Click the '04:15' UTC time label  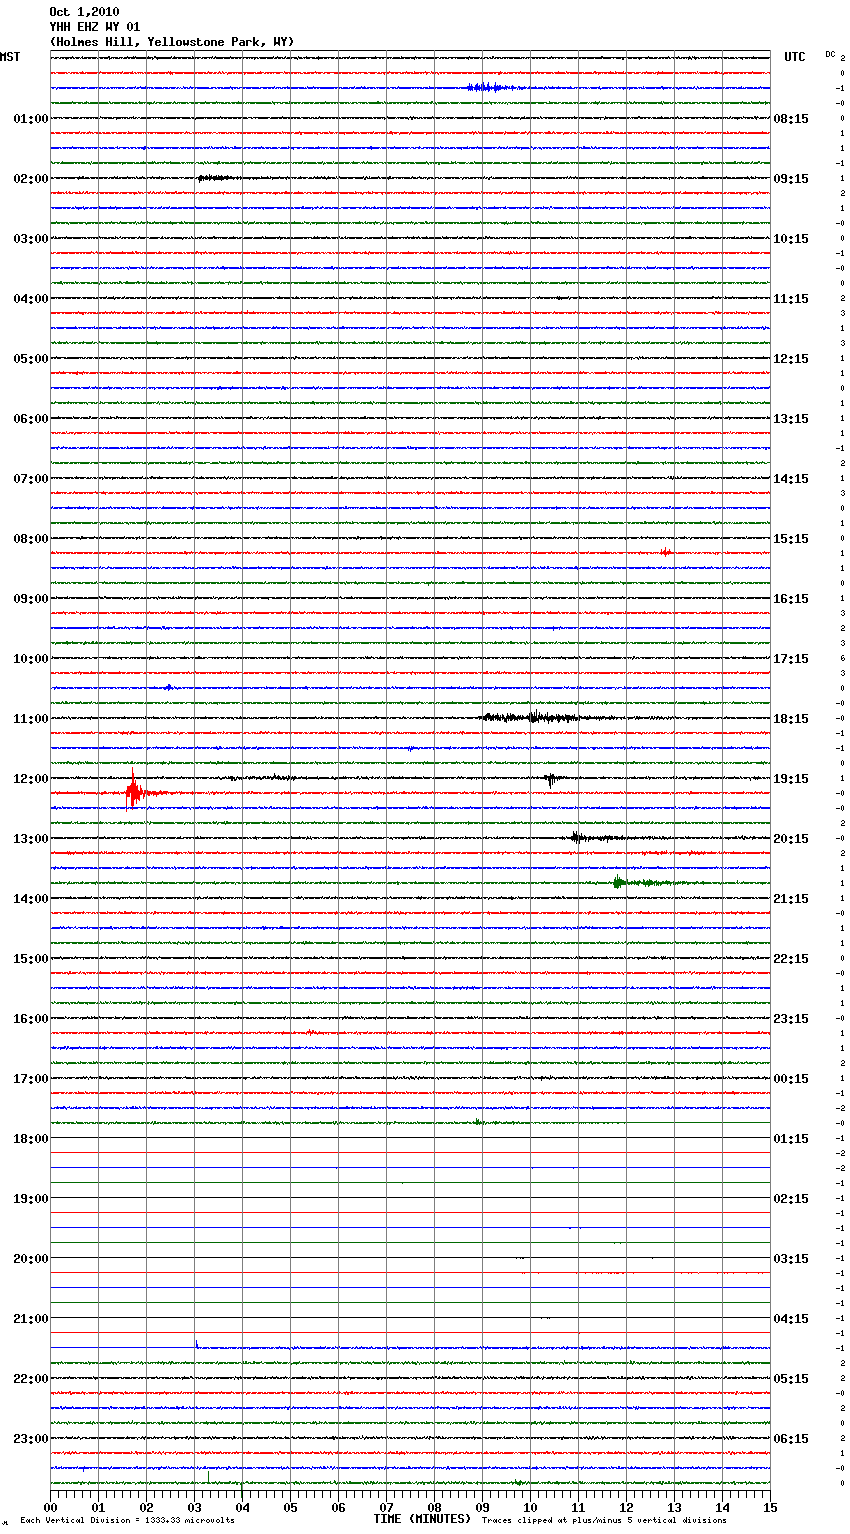(791, 1319)
